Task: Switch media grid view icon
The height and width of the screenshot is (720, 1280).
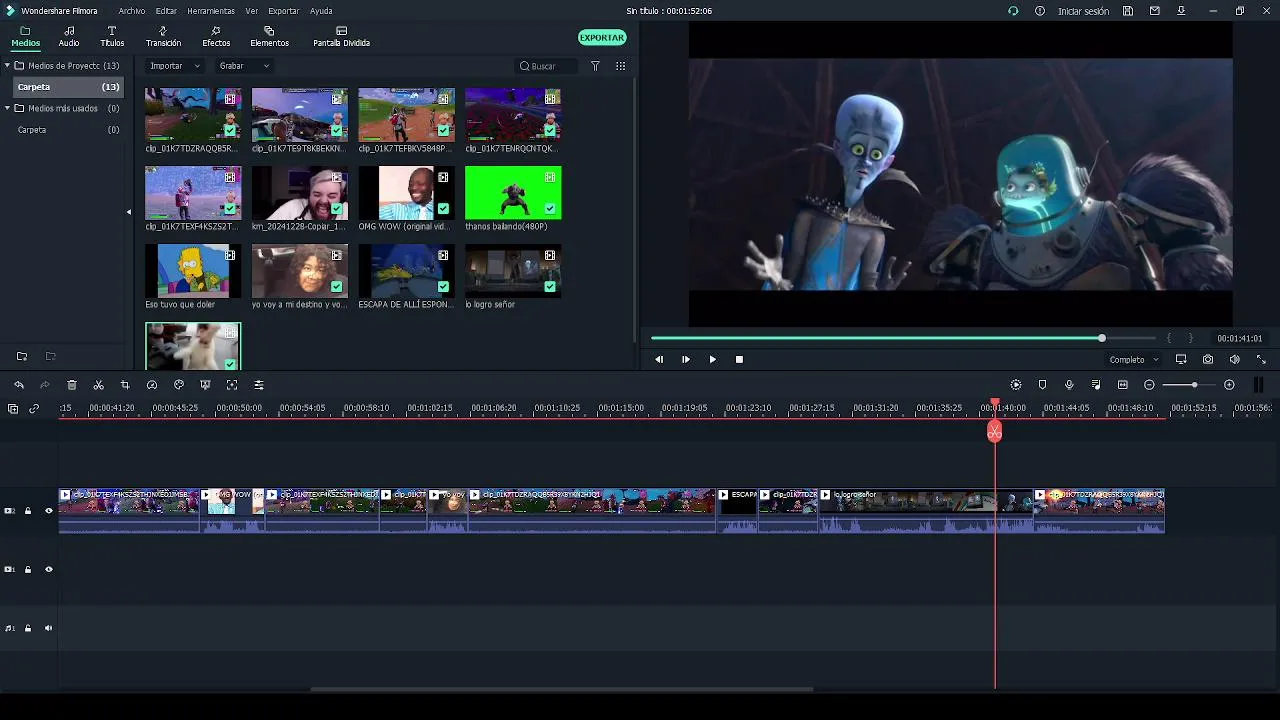Action: click(x=621, y=66)
